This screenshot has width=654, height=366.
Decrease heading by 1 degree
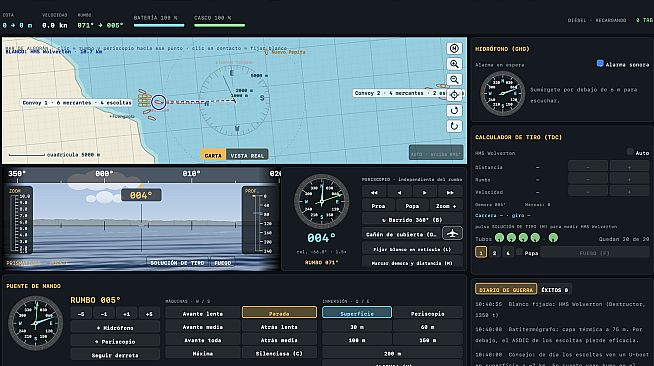104,314
